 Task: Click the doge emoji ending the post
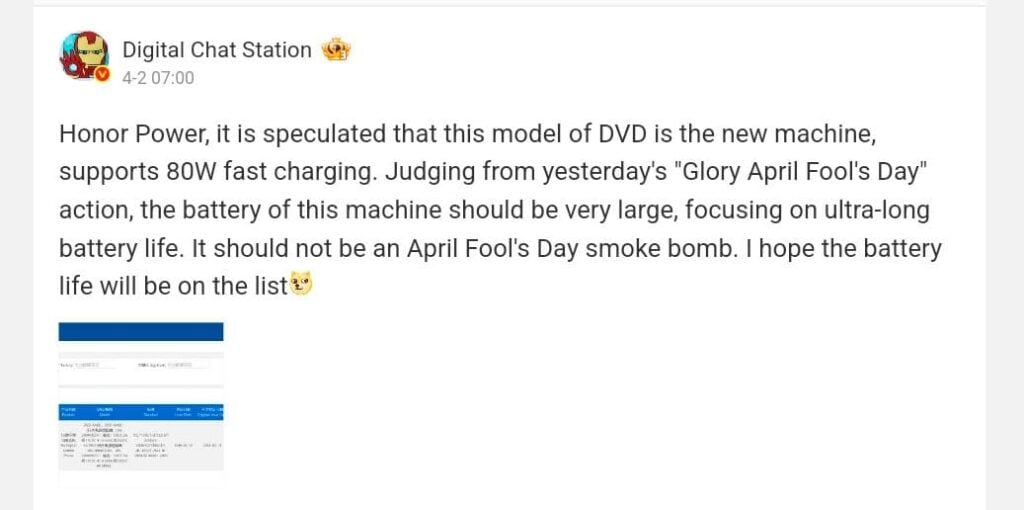point(301,286)
